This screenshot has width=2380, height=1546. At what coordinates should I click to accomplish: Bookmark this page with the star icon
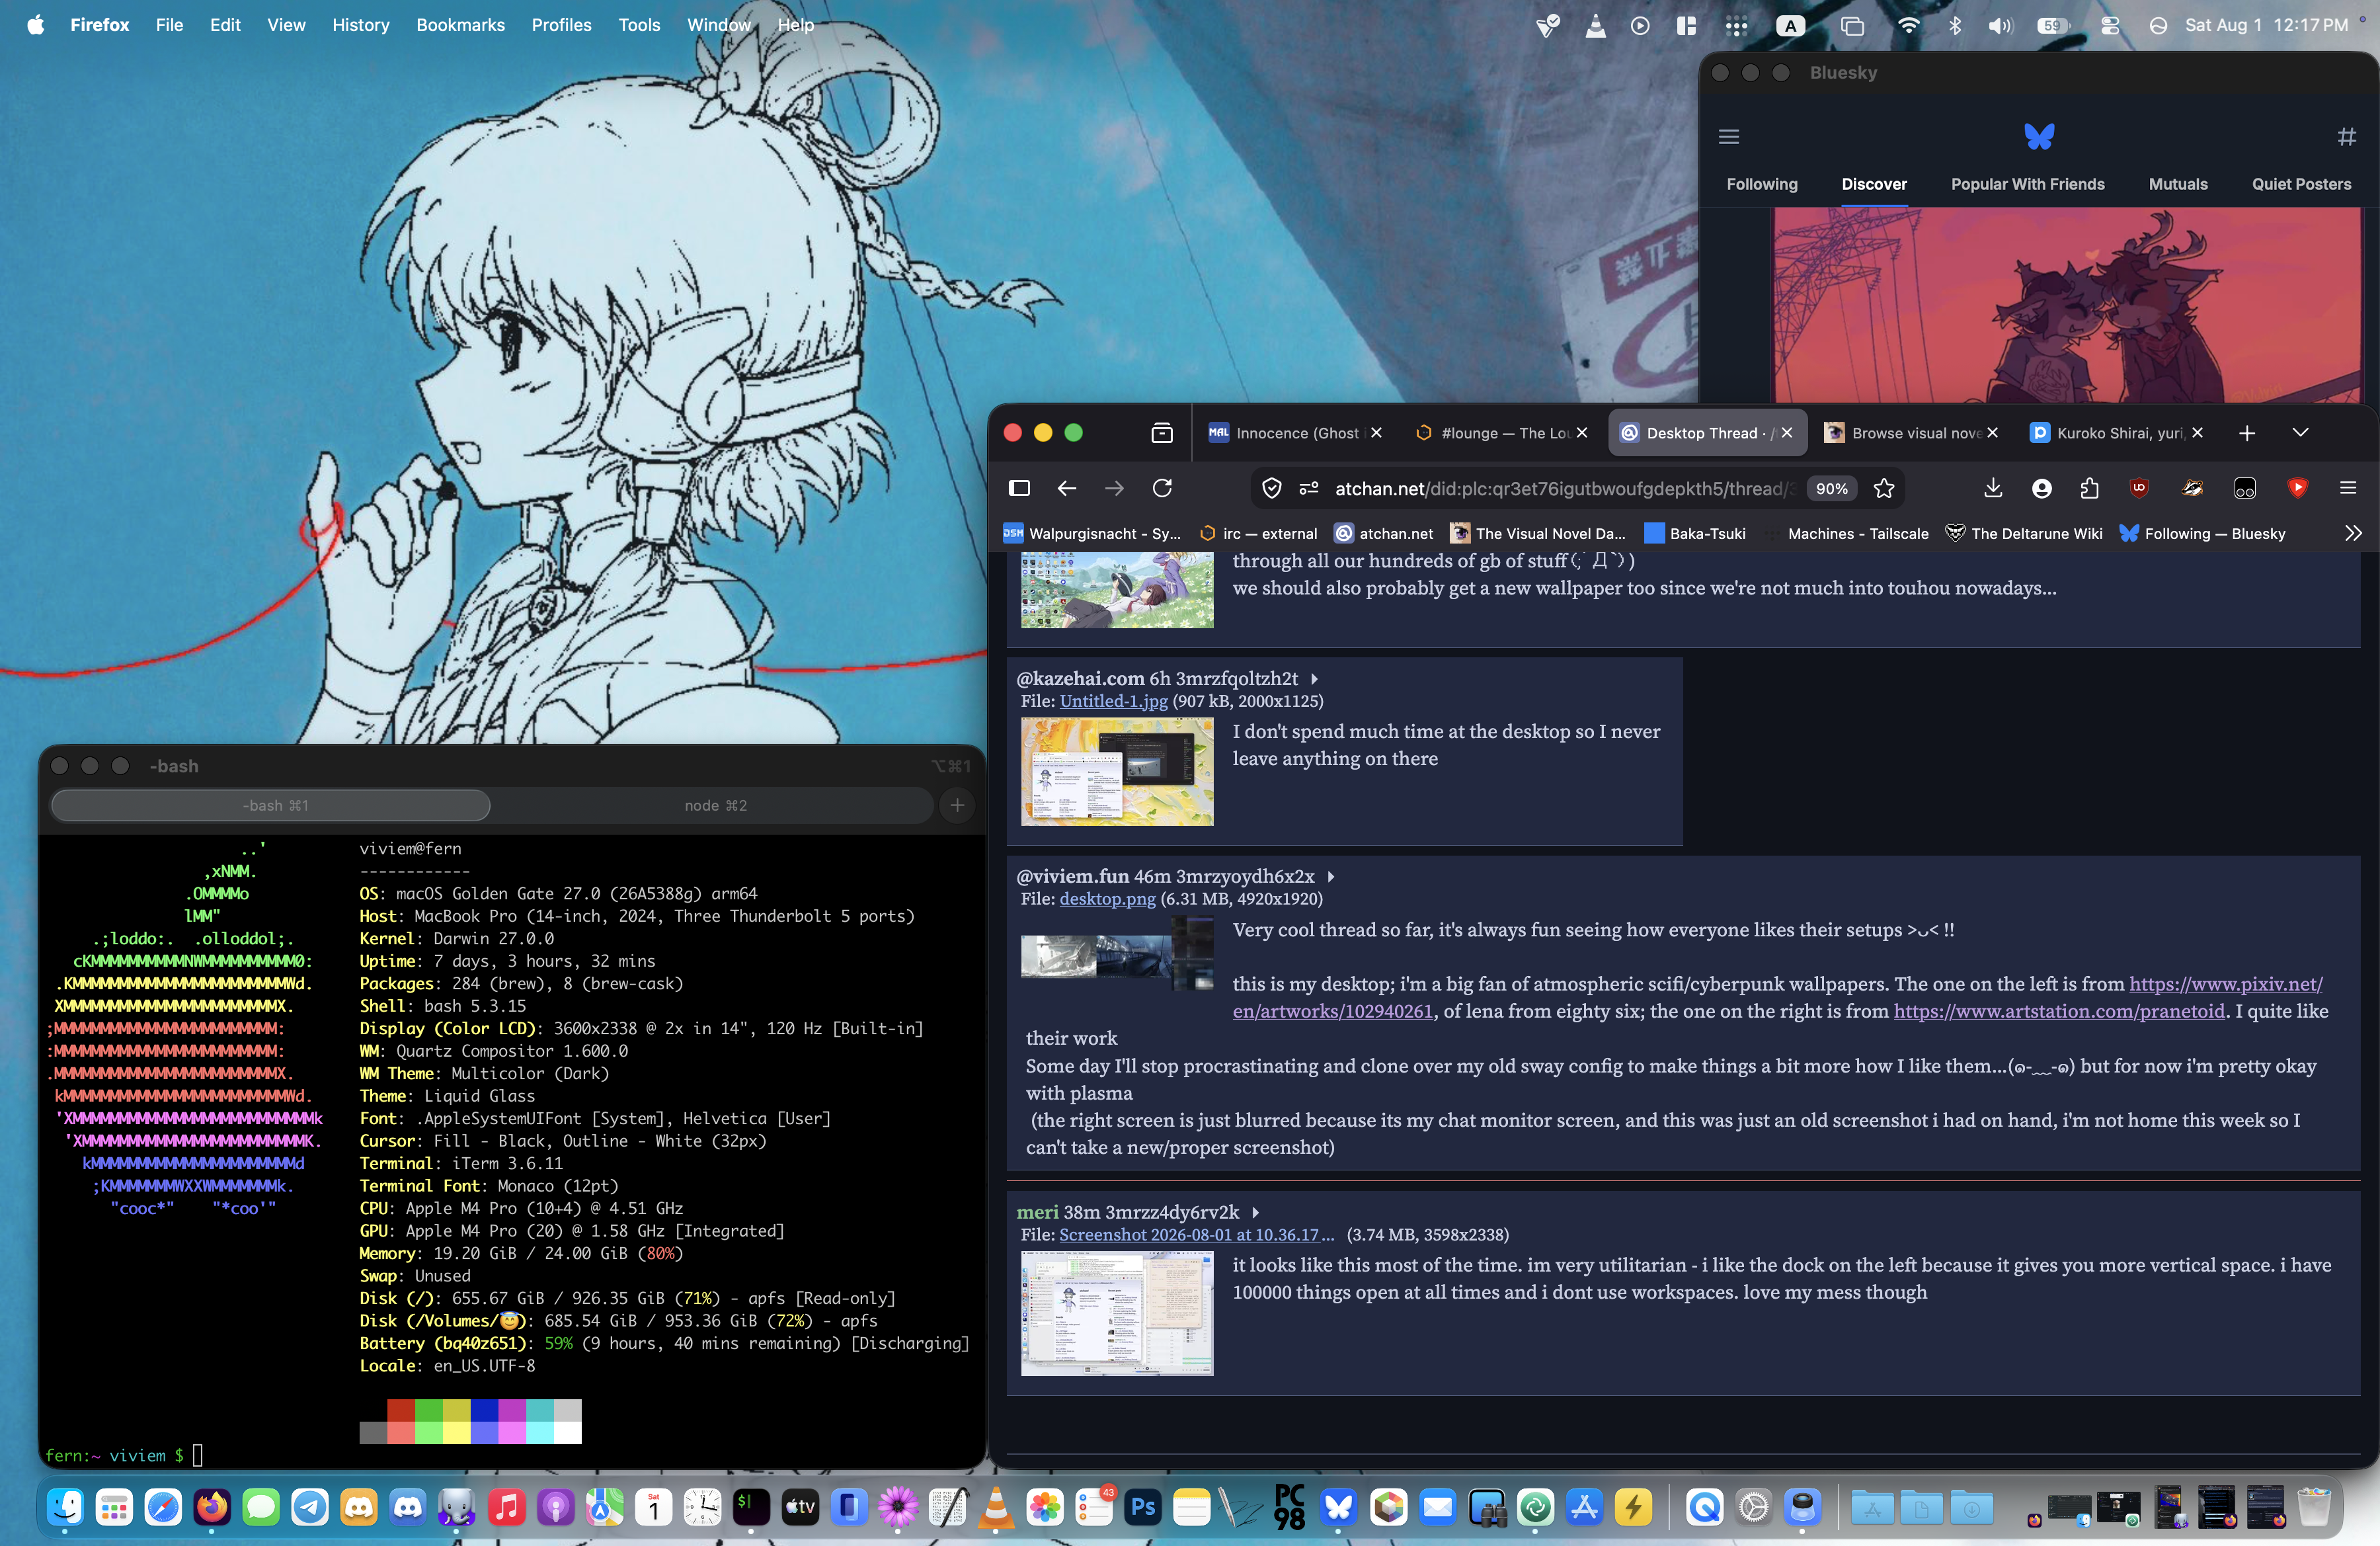(1884, 488)
